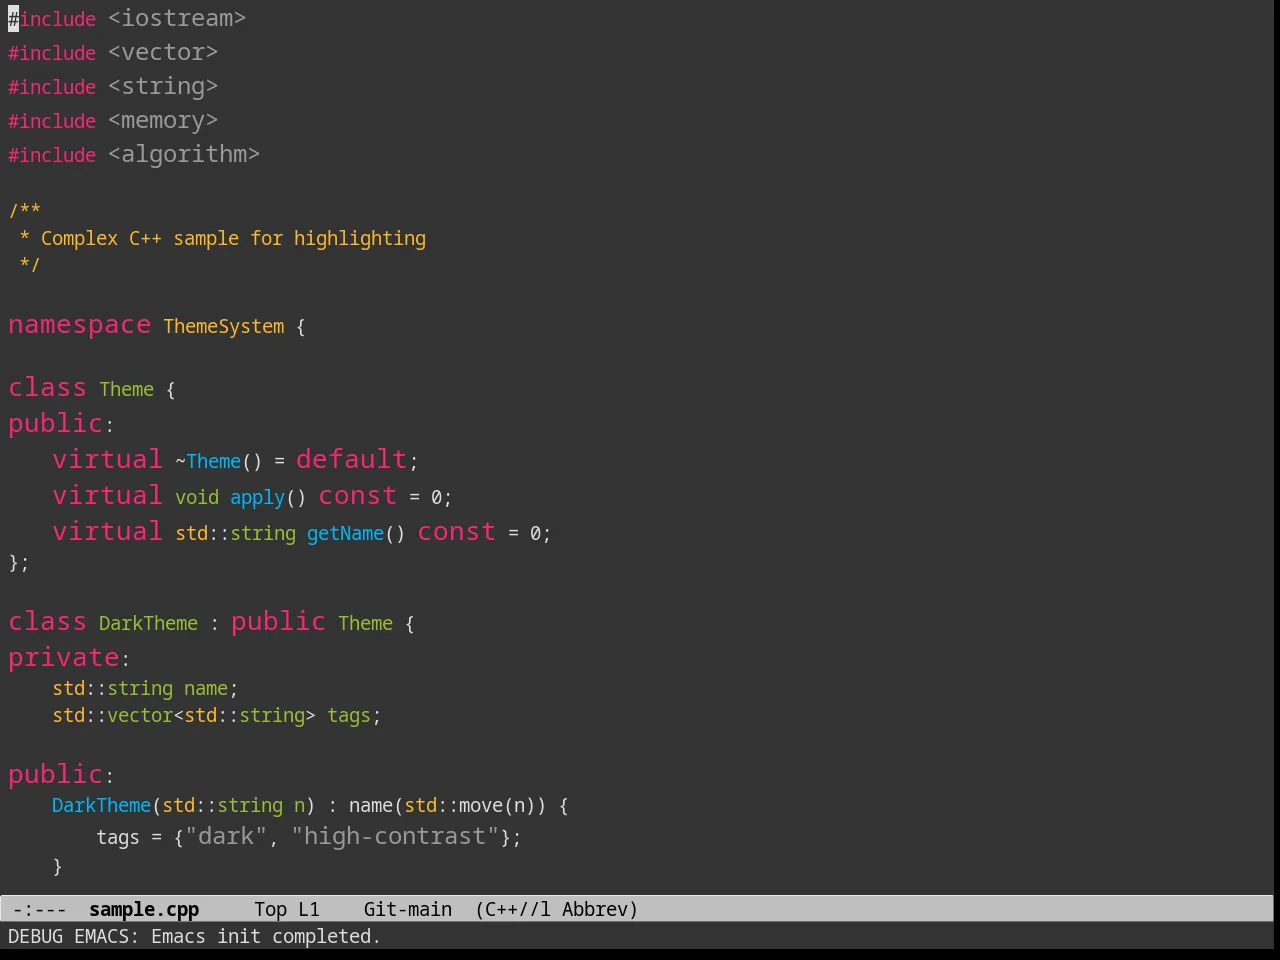Place cursor on <memory> include
Screen dimensions: 1280x960
click(163, 120)
